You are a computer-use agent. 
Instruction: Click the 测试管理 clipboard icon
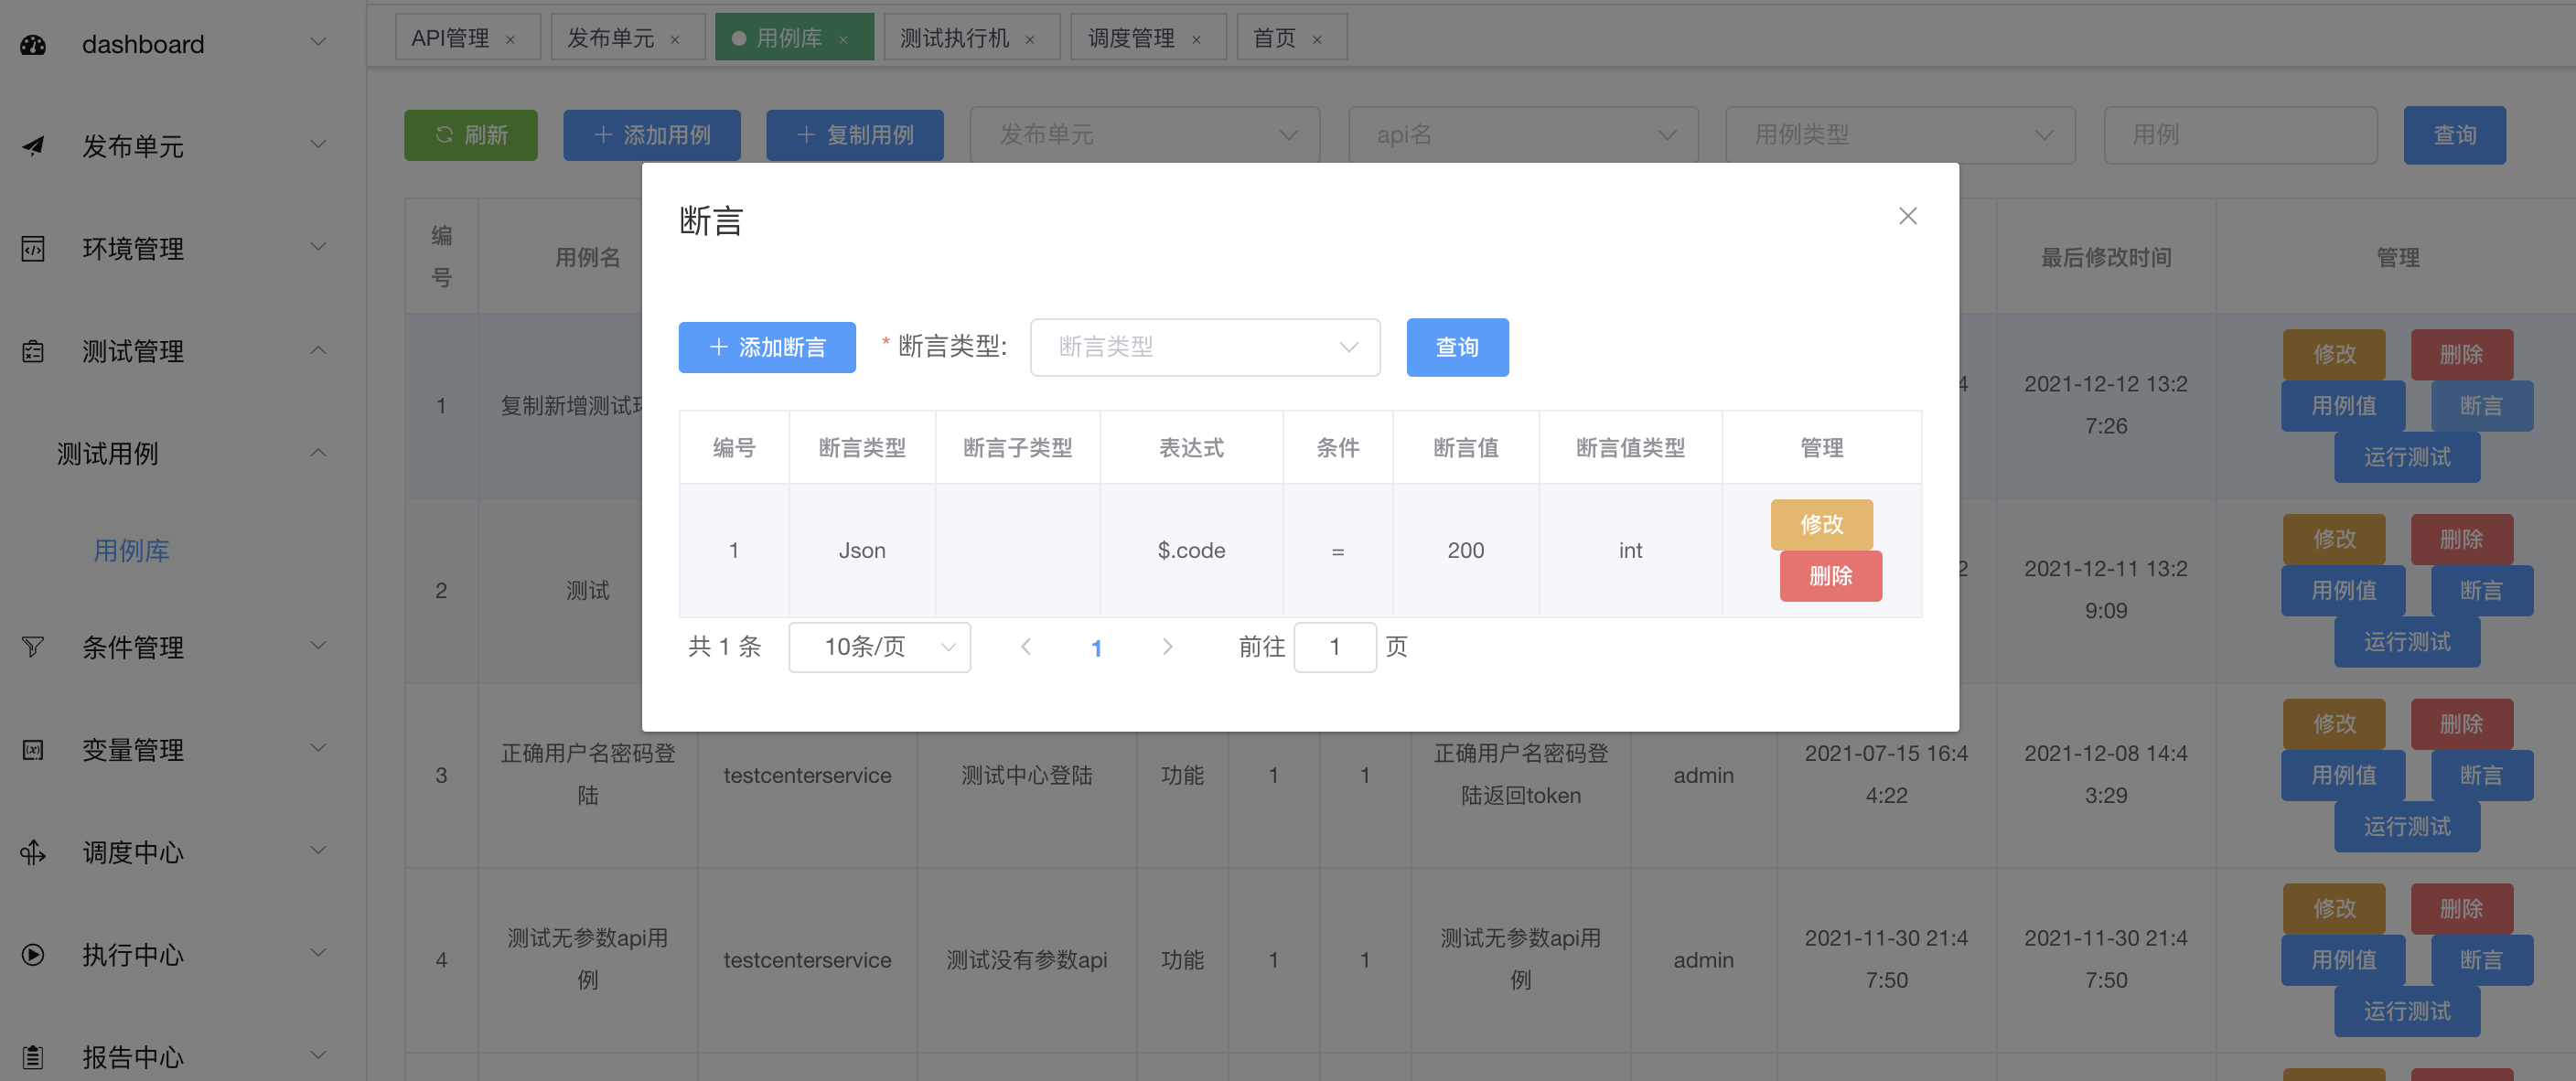(33, 351)
